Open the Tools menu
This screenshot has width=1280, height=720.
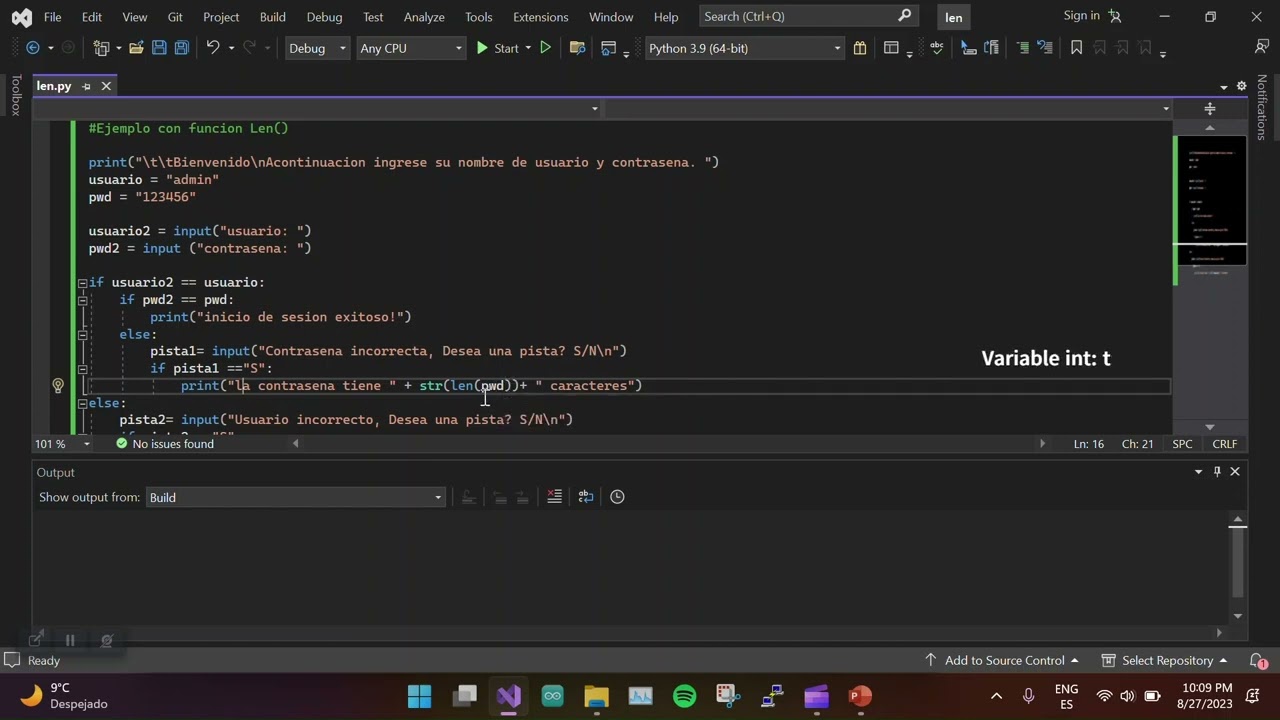click(x=478, y=17)
